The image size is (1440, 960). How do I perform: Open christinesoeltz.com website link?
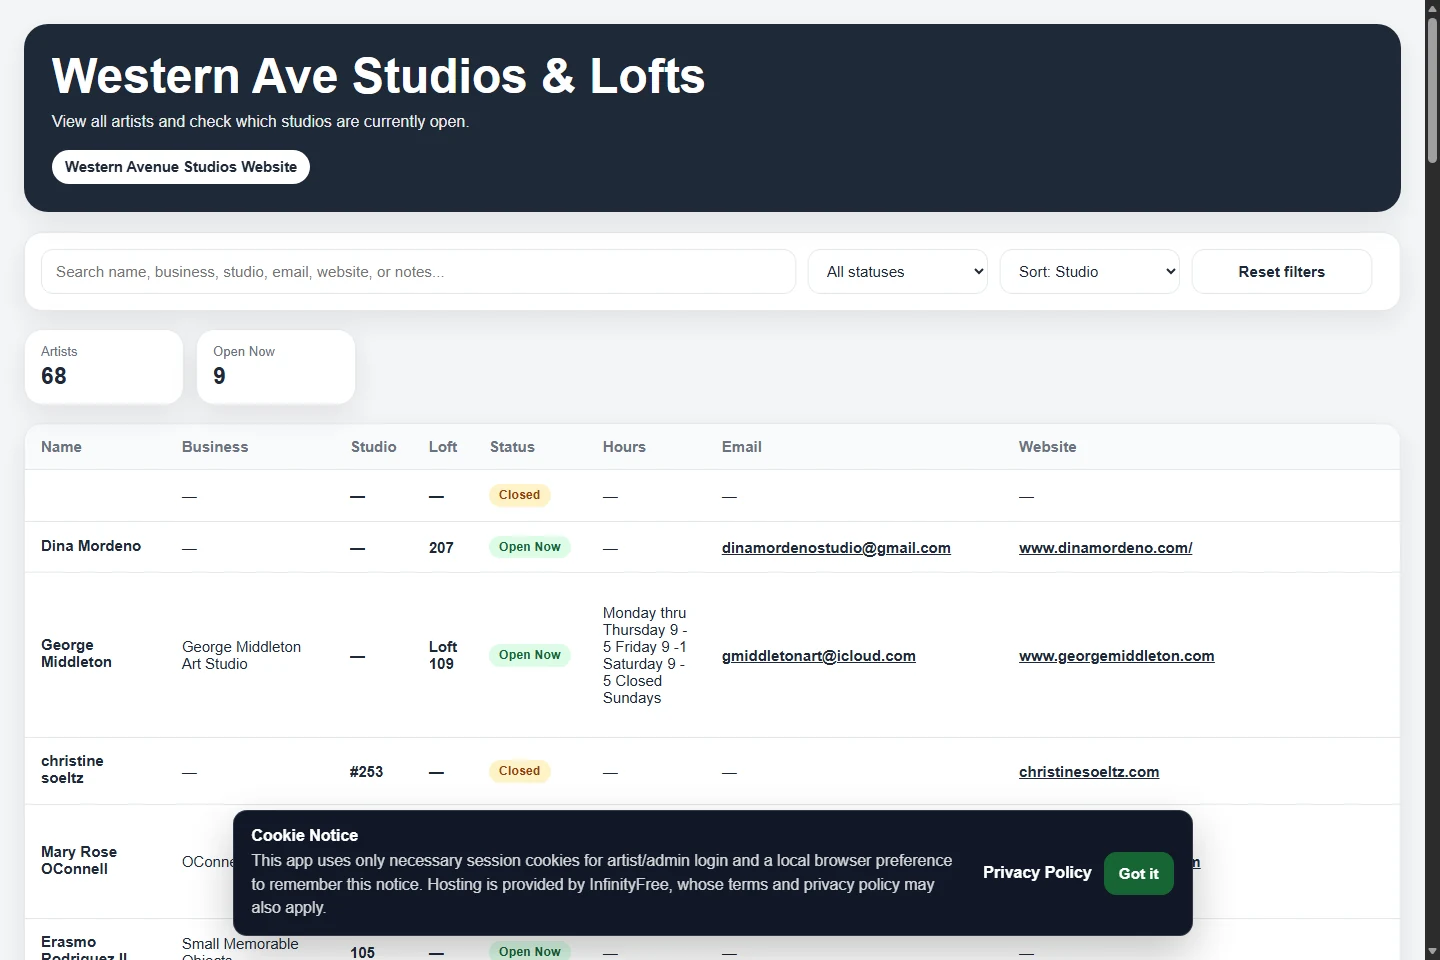click(1089, 772)
